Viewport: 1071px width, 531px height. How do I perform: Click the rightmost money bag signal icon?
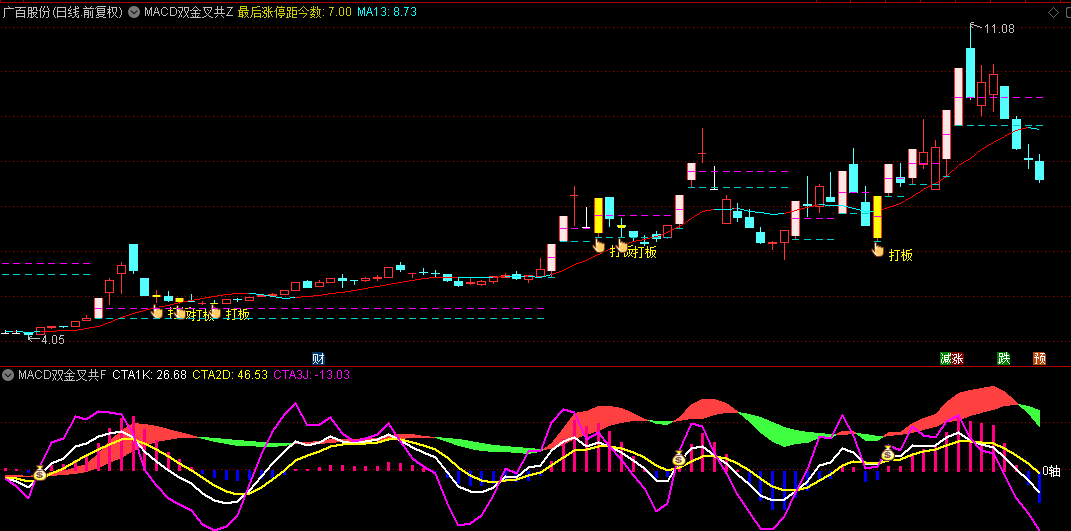887,454
